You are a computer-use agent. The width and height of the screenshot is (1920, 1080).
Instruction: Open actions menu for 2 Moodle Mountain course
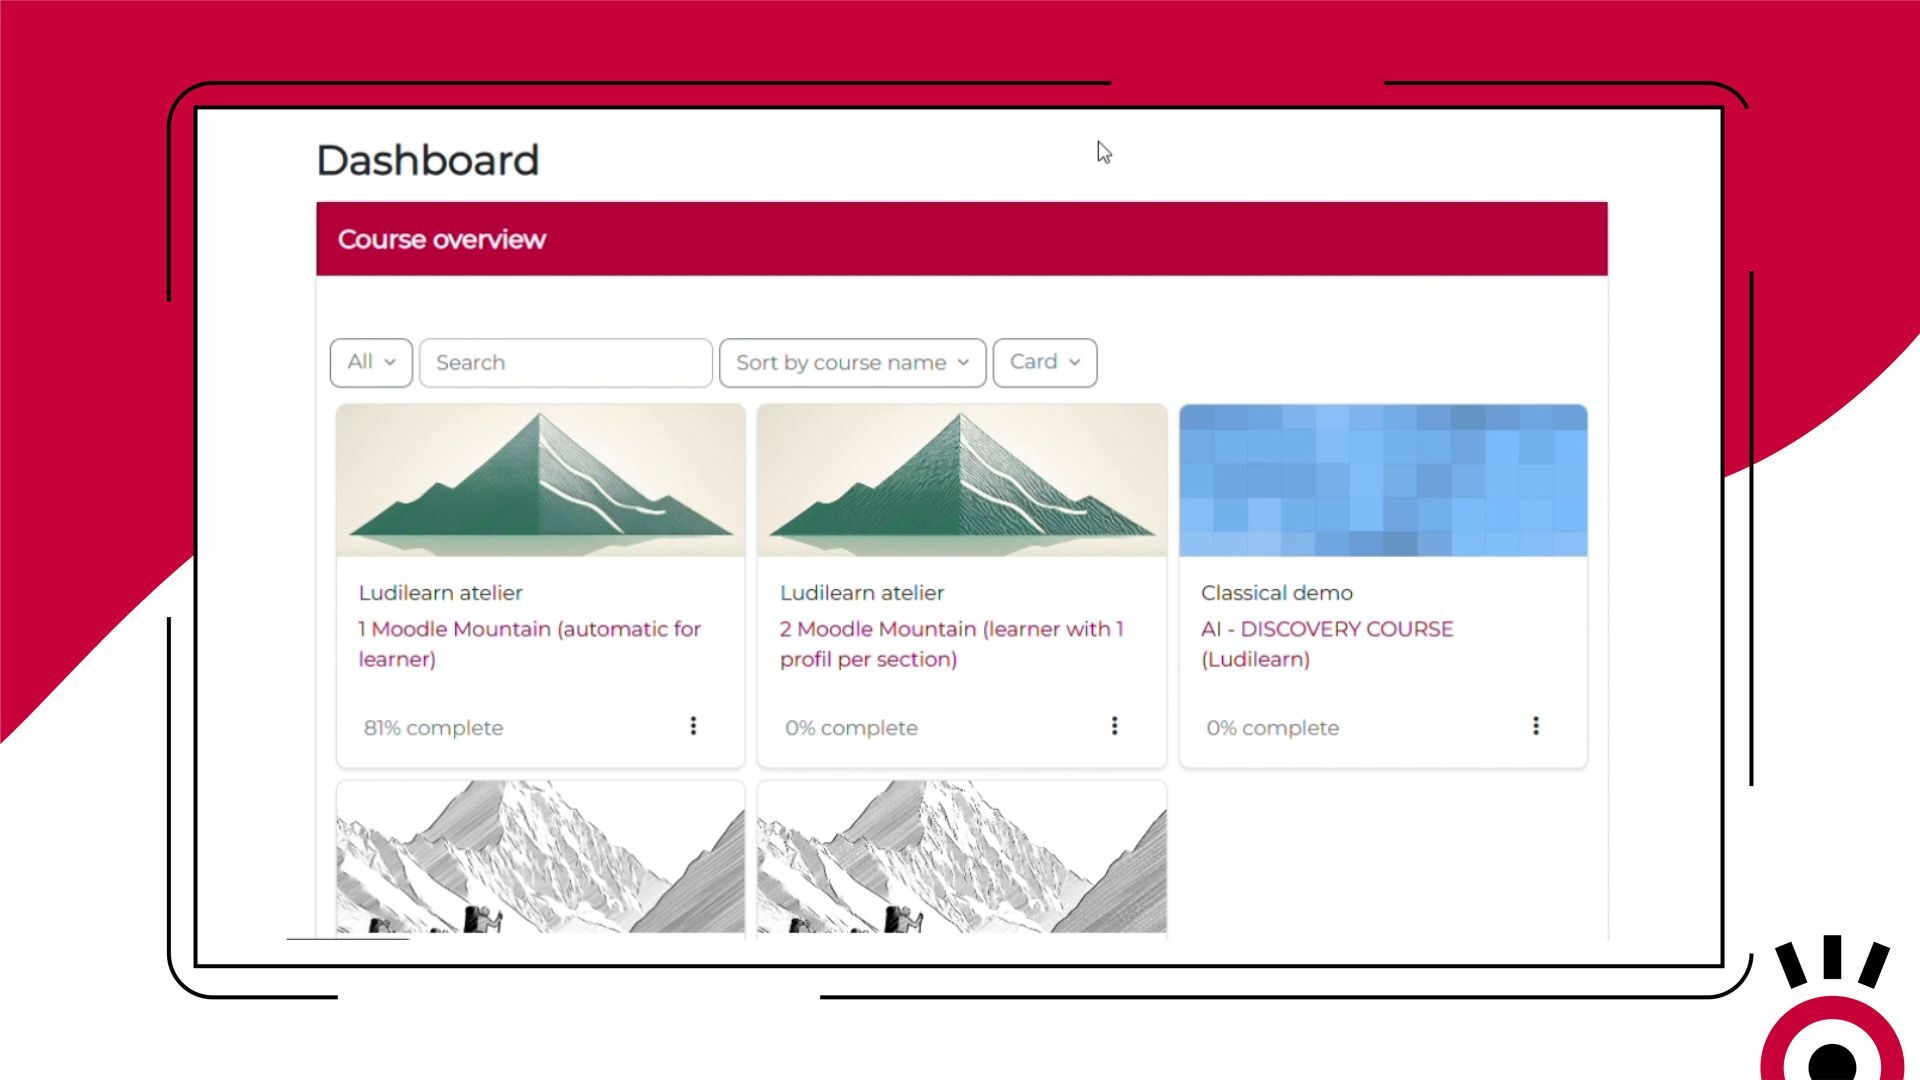(1114, 726)
